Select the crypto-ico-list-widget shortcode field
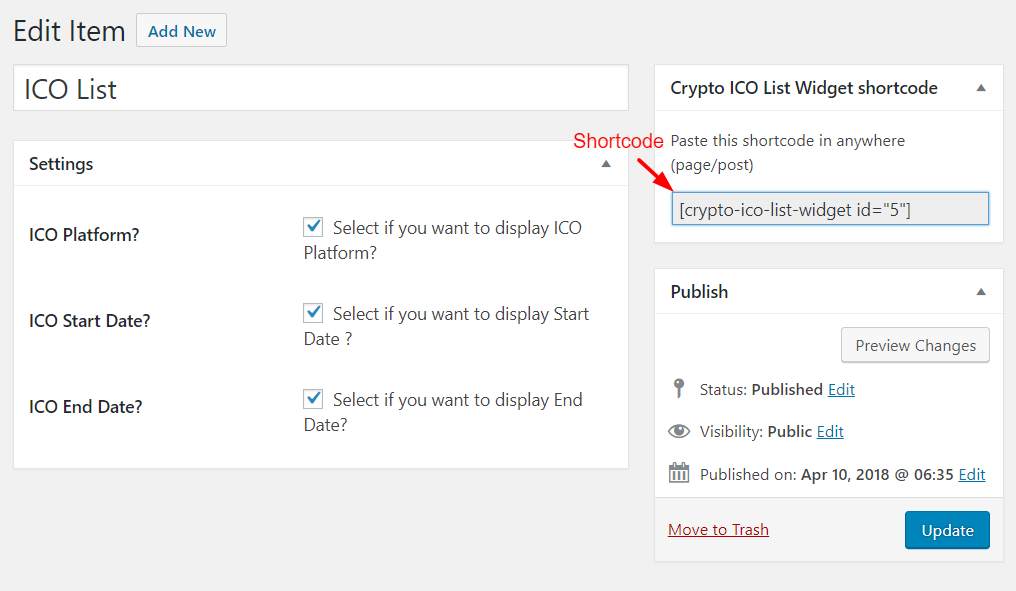 (x=830, y=209)
